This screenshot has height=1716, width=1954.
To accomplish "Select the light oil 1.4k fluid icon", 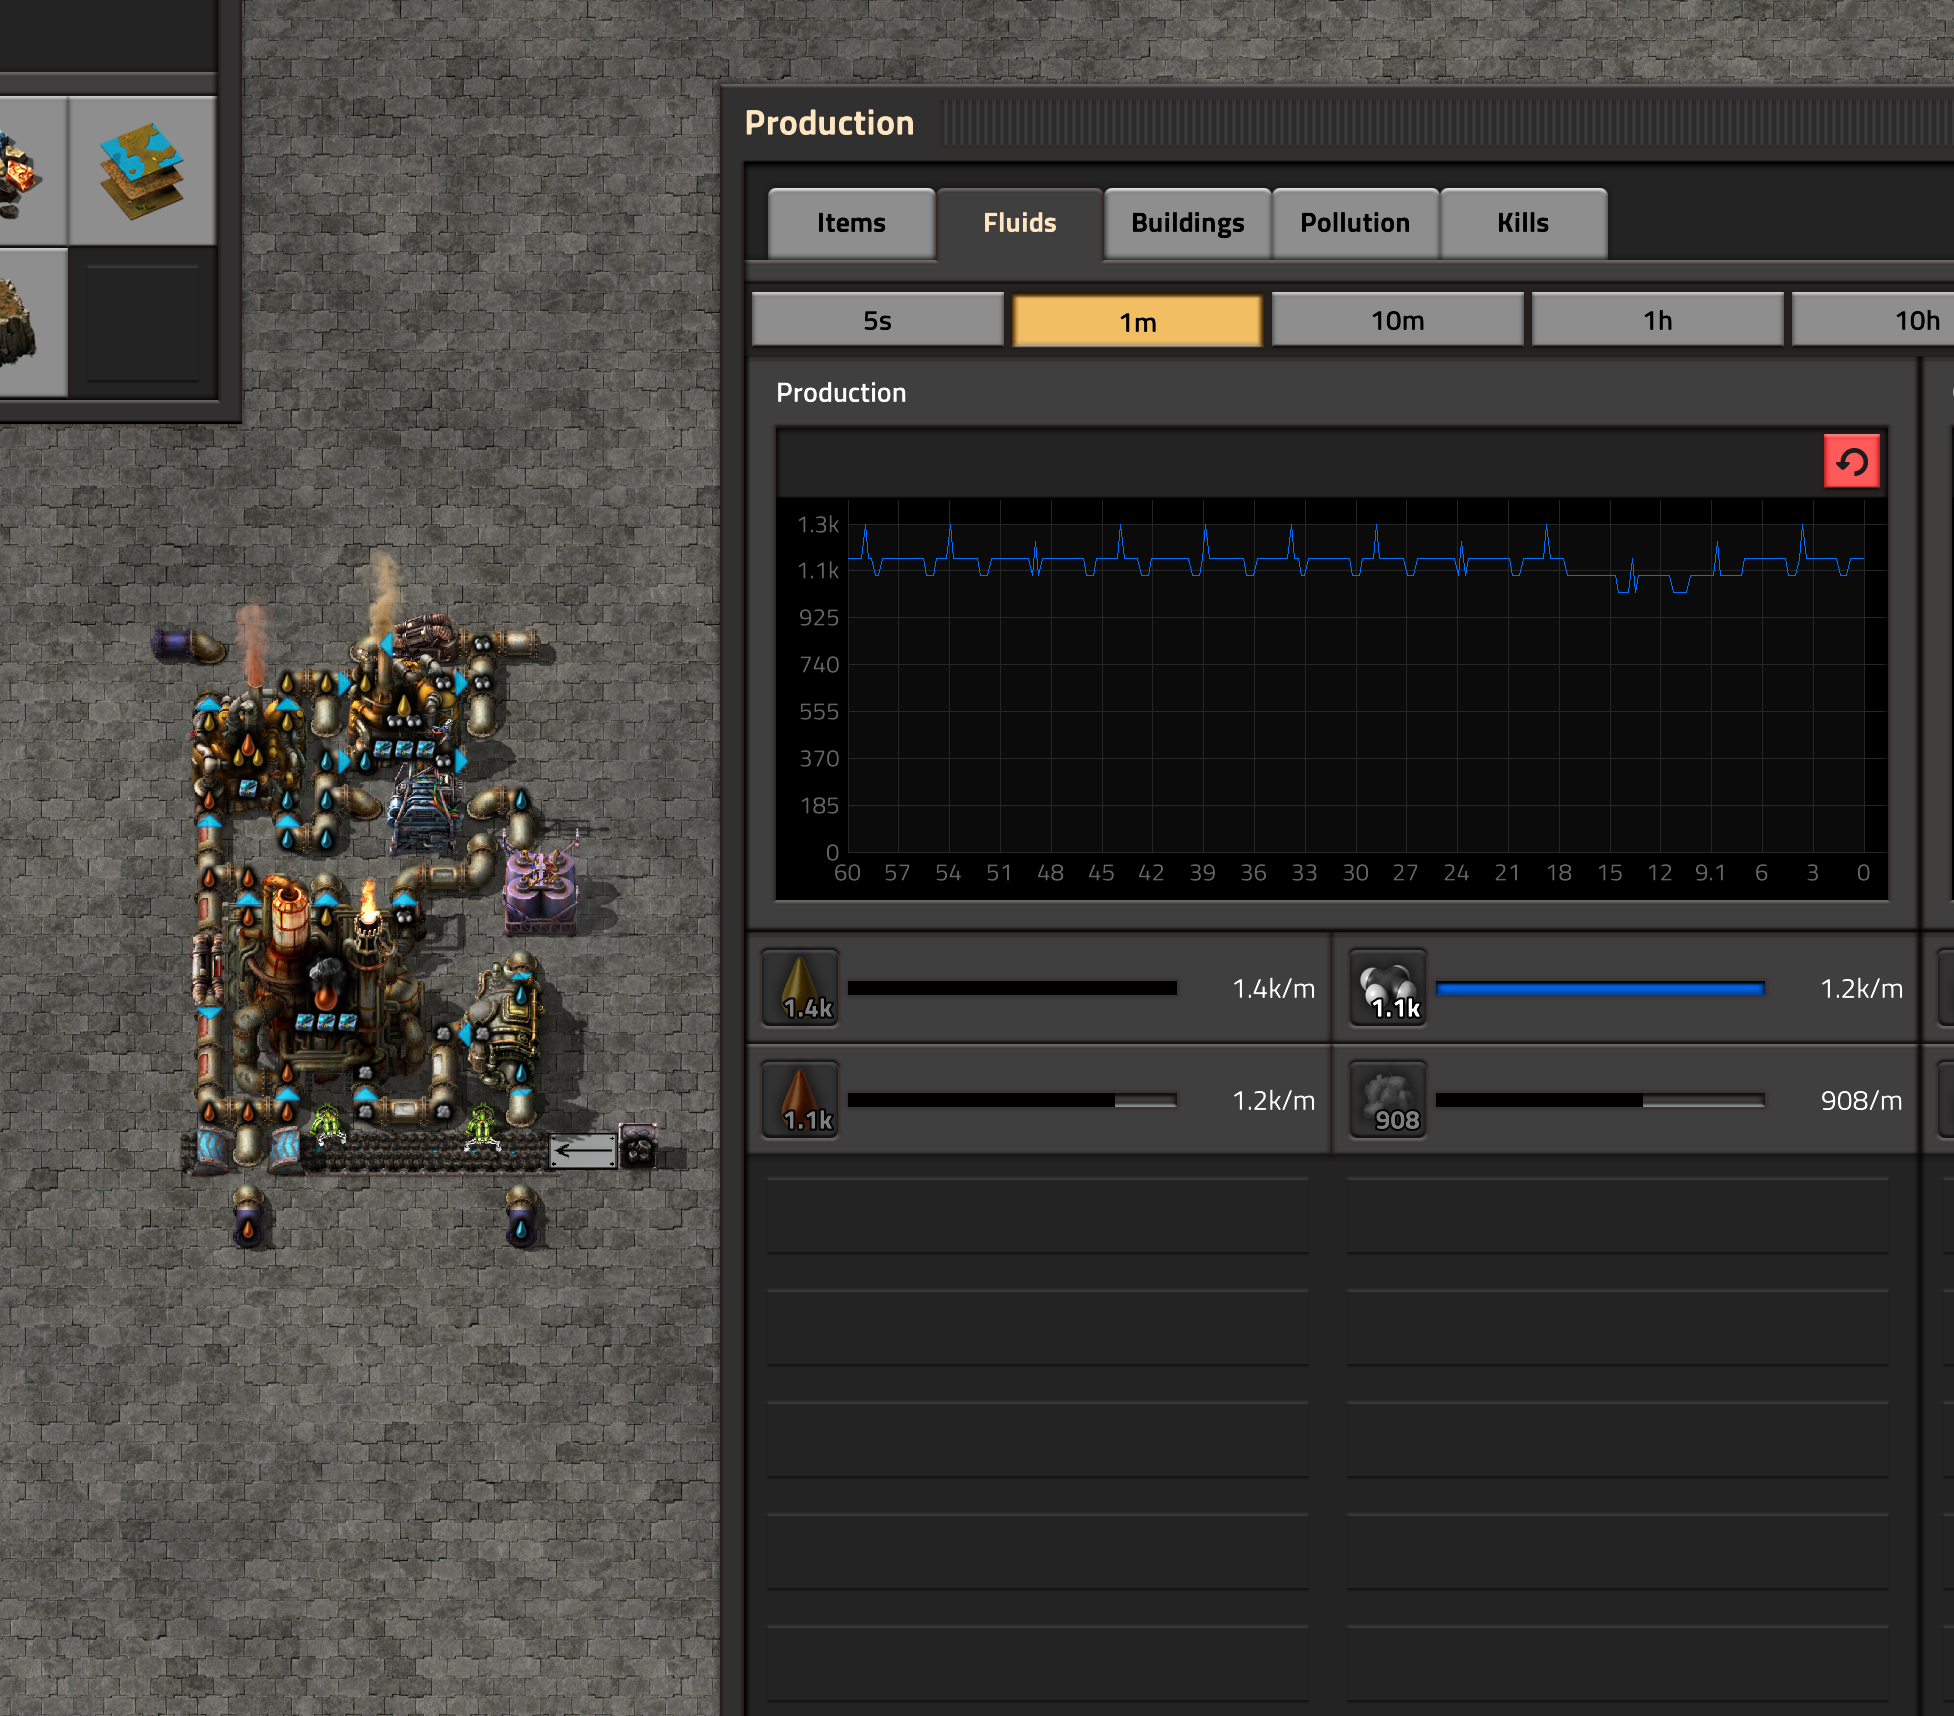I will (800, 988).
